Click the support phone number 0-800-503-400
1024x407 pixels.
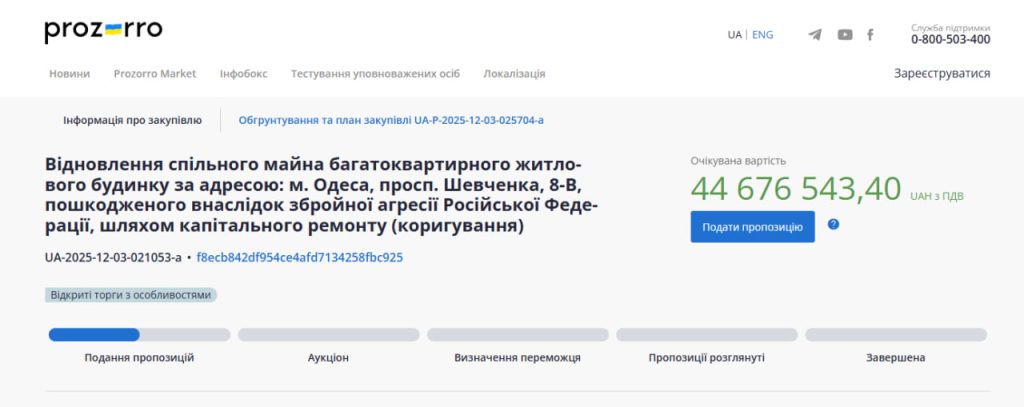click(950, 40)
